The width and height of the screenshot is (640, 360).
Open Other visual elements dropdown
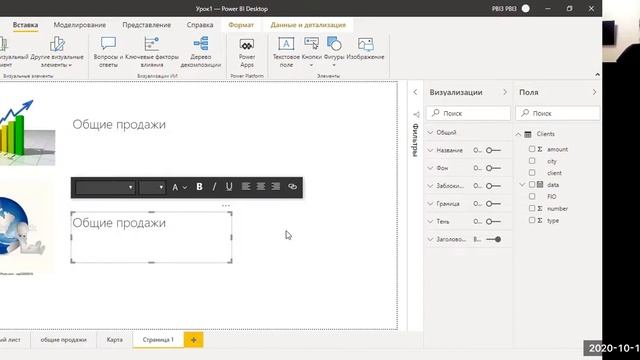[x=57, y=52]
